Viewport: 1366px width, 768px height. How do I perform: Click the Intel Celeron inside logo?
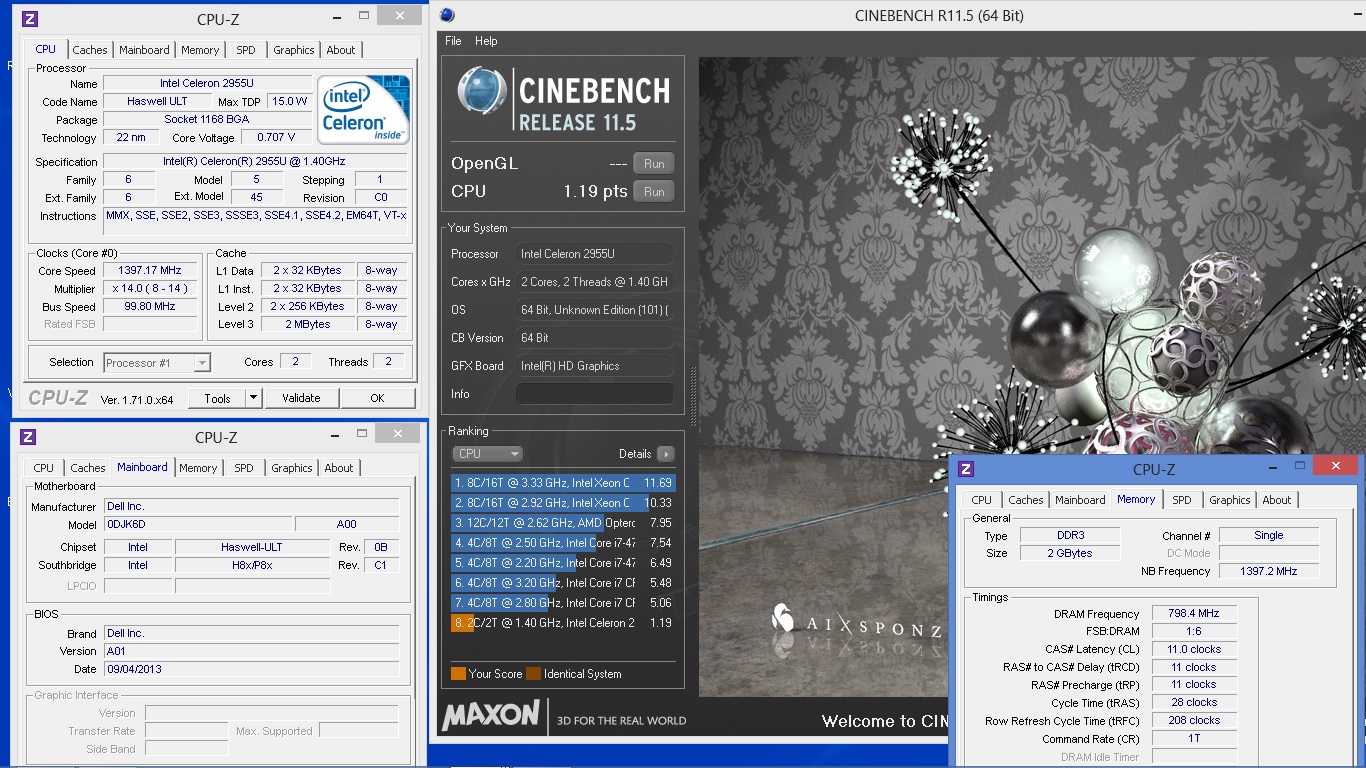click(x=364, y=109)
